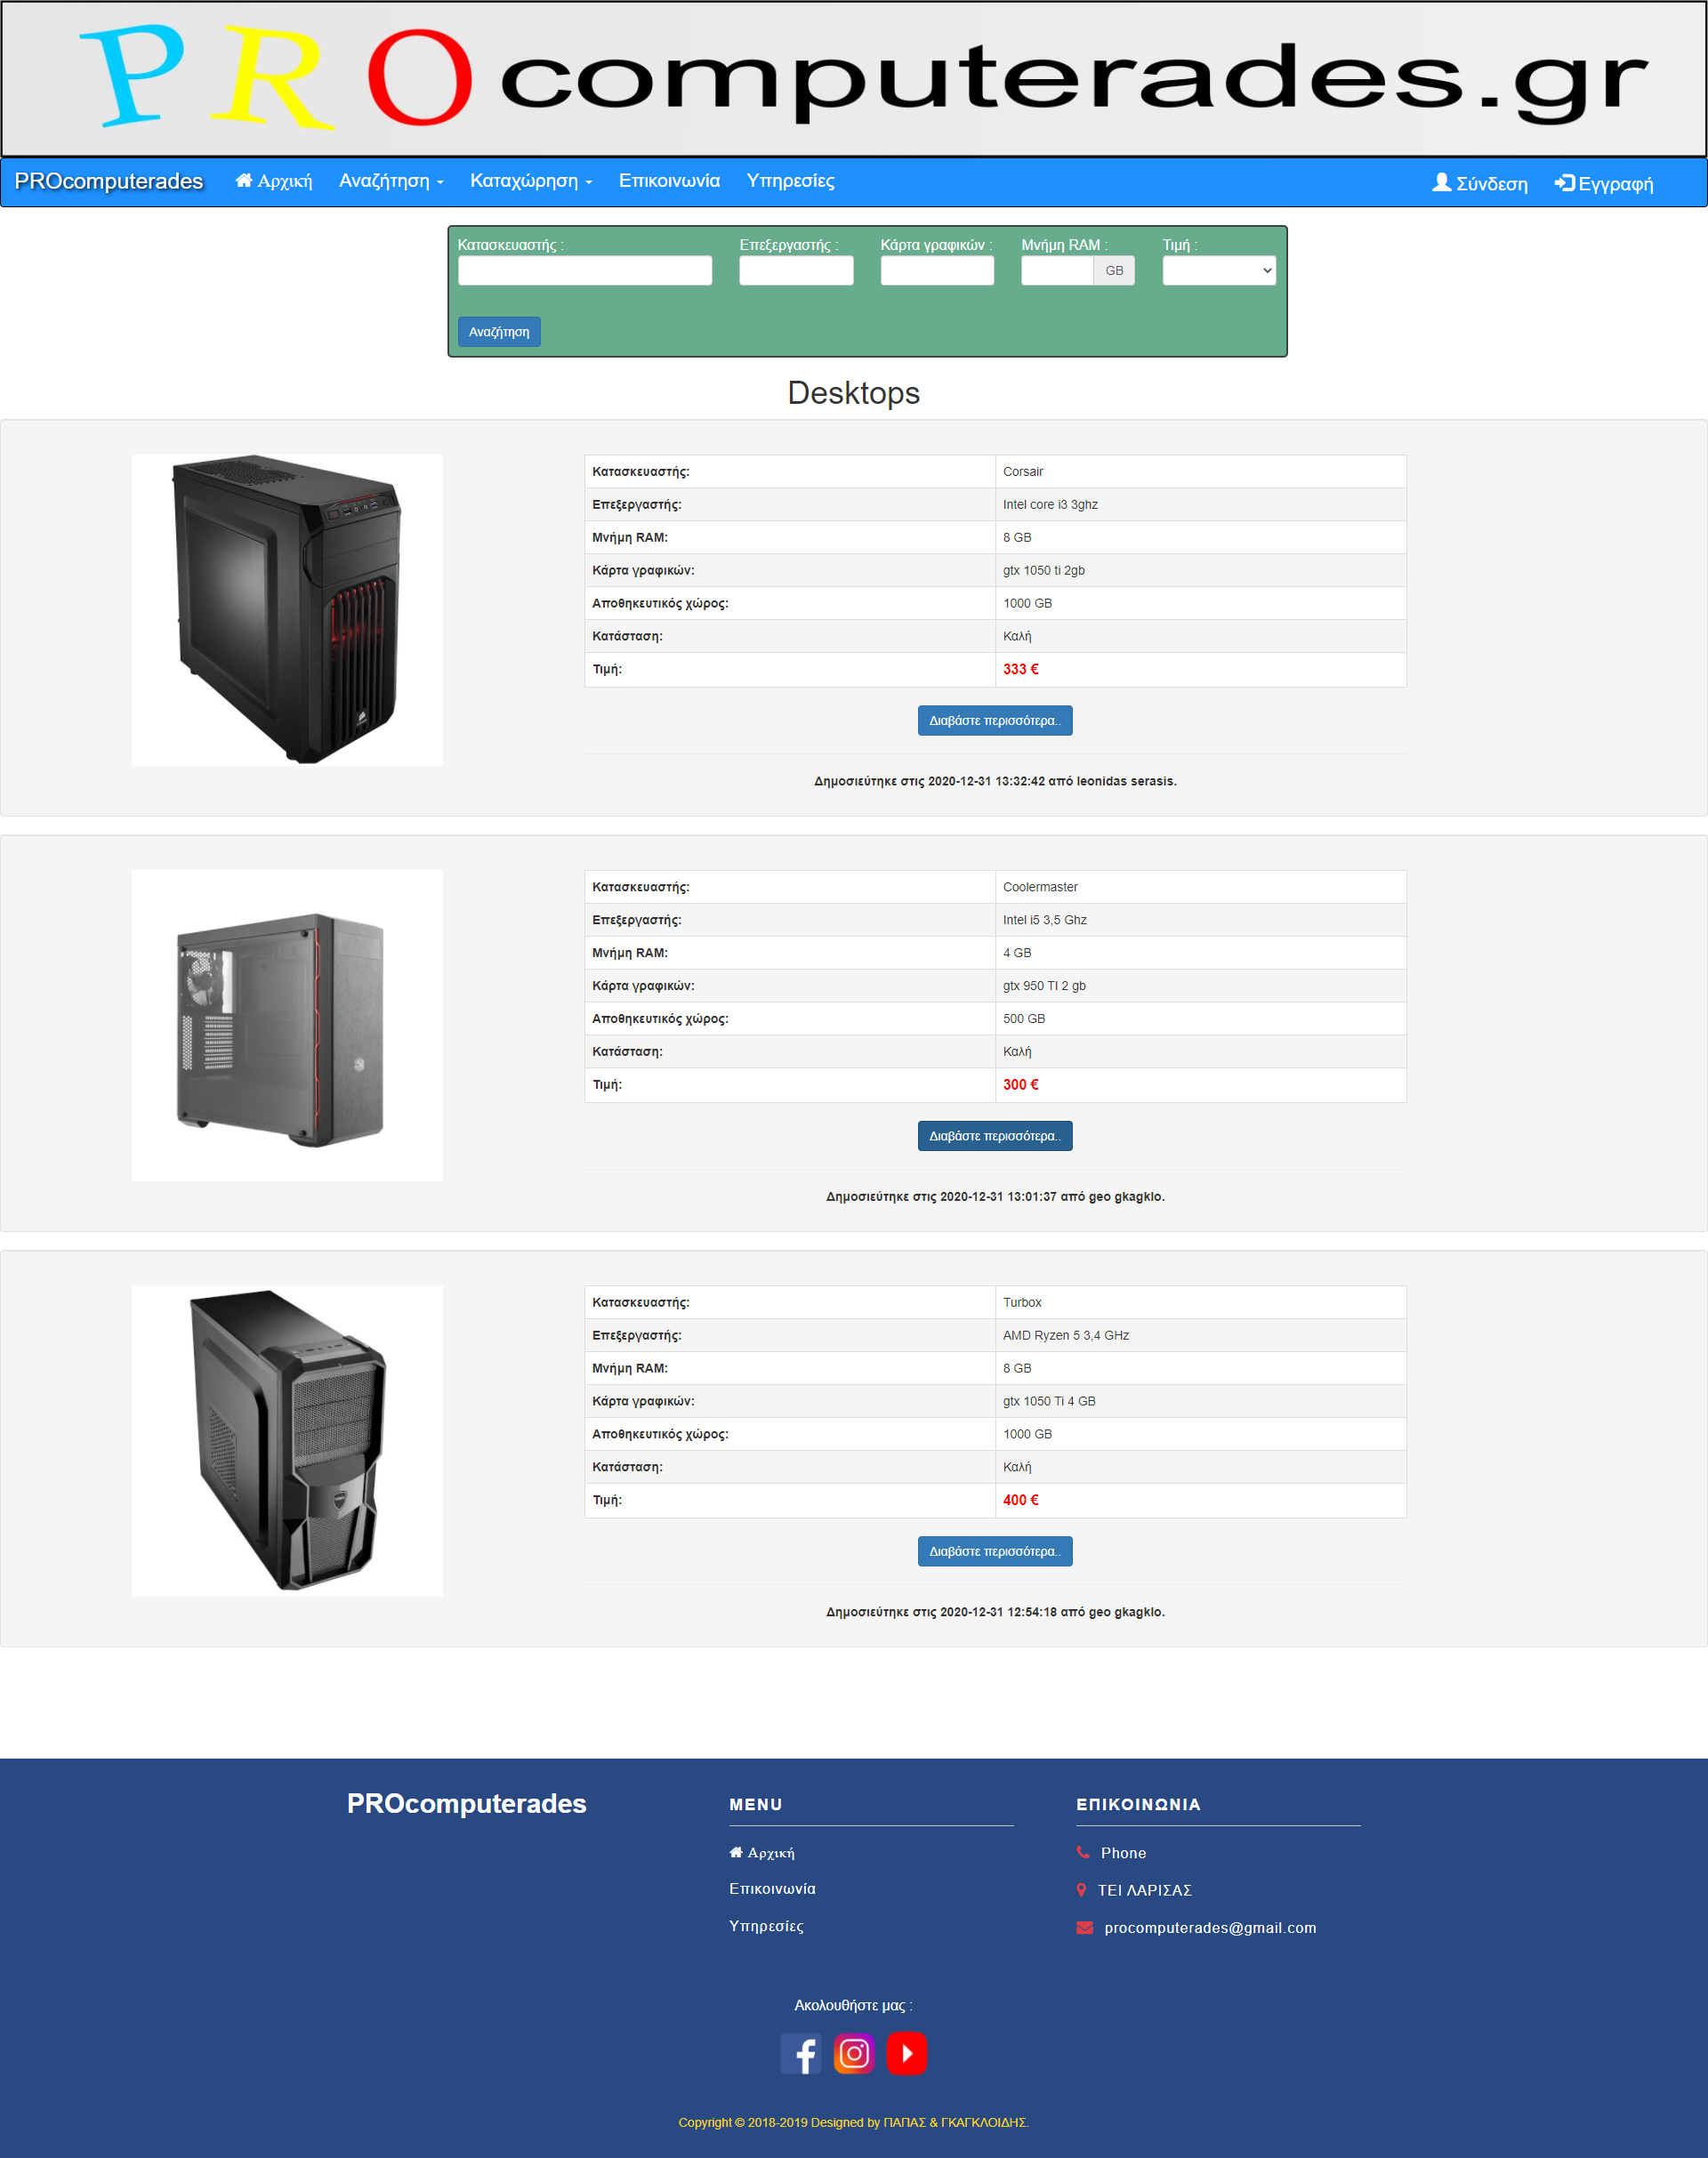
Task: Click the YouTube play icon in footer
Action: pos(906,2053)
